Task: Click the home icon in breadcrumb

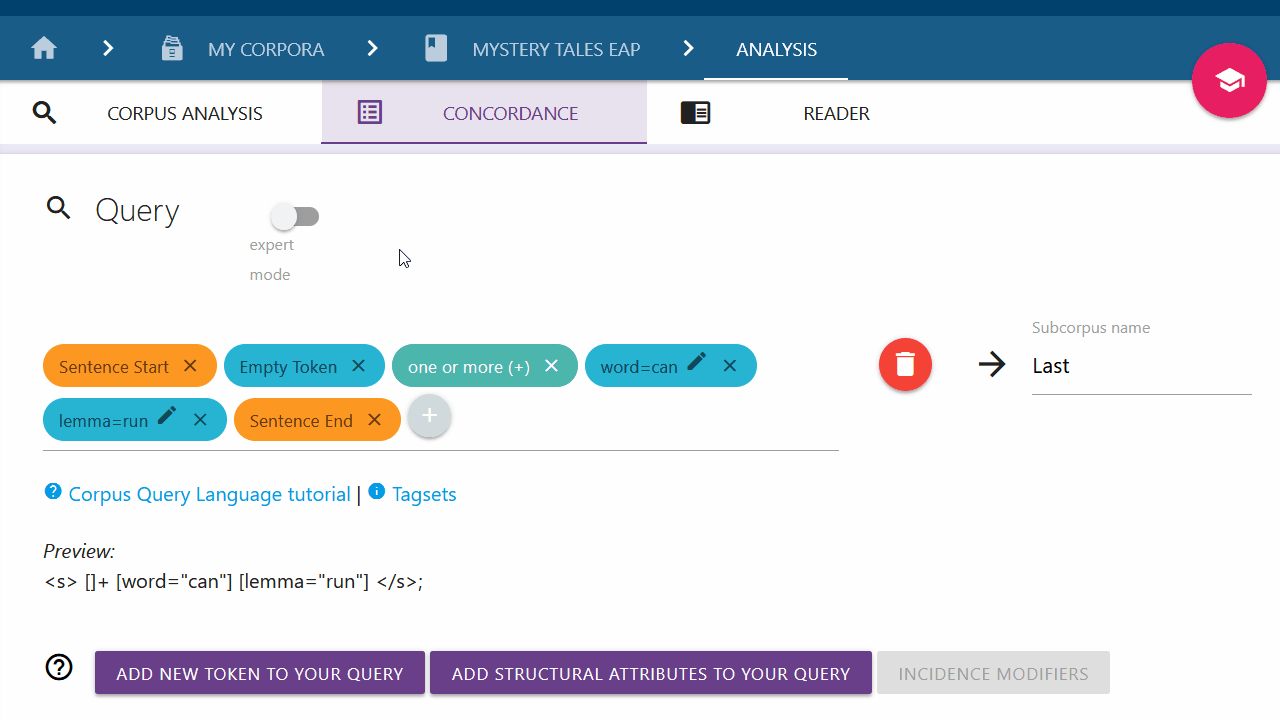Action: coord(43,49)
